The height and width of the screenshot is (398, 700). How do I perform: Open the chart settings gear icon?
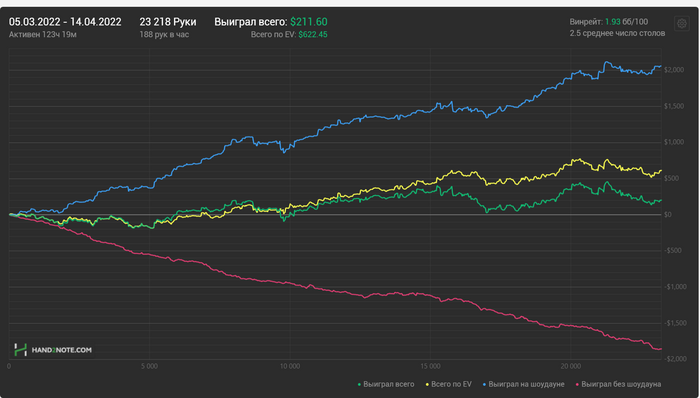[x=682, y=24]
